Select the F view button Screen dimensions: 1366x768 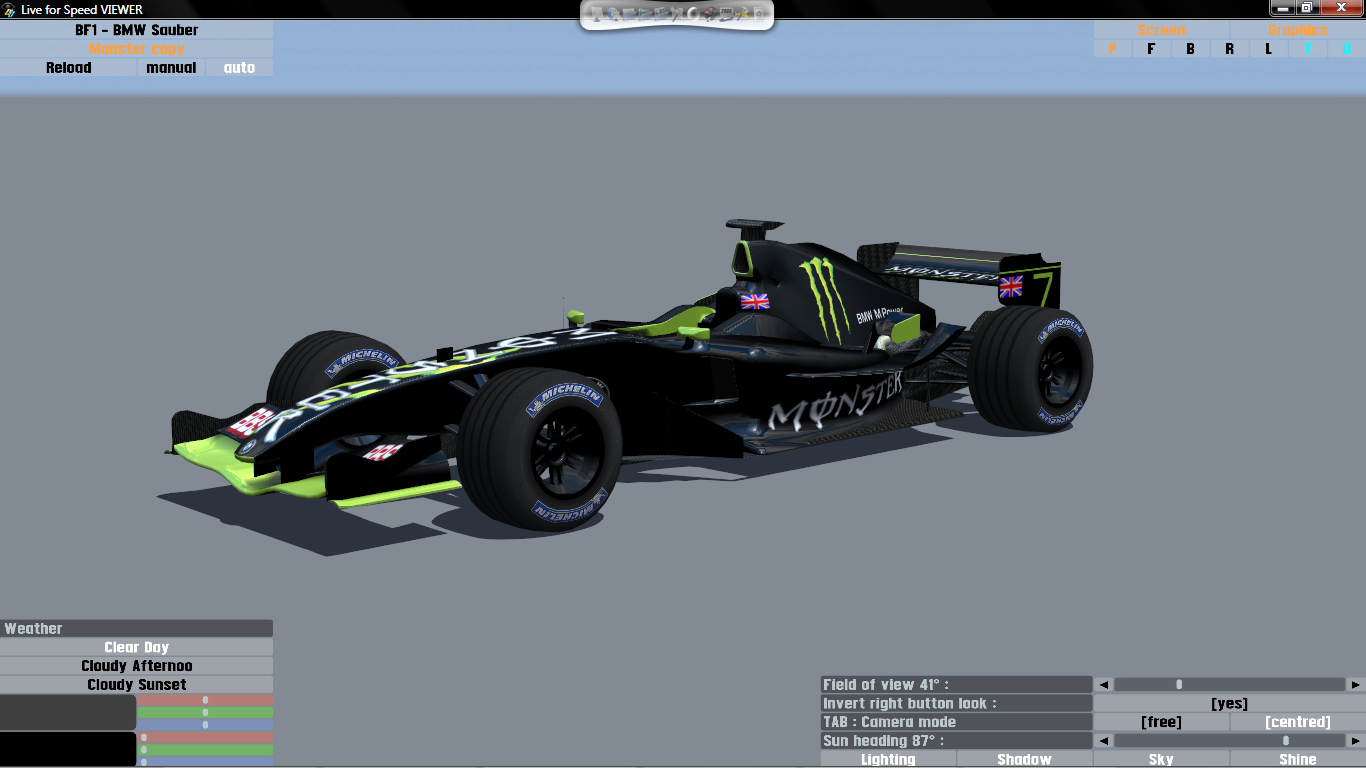[x=1151, y=49]
